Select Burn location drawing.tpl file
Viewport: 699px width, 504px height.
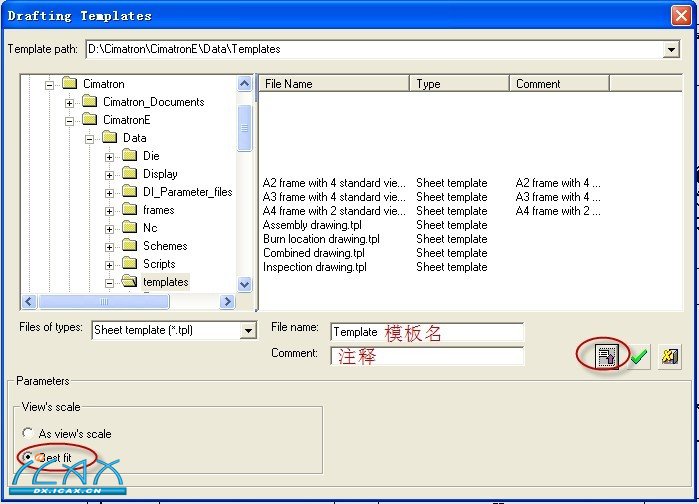[321, 239]
